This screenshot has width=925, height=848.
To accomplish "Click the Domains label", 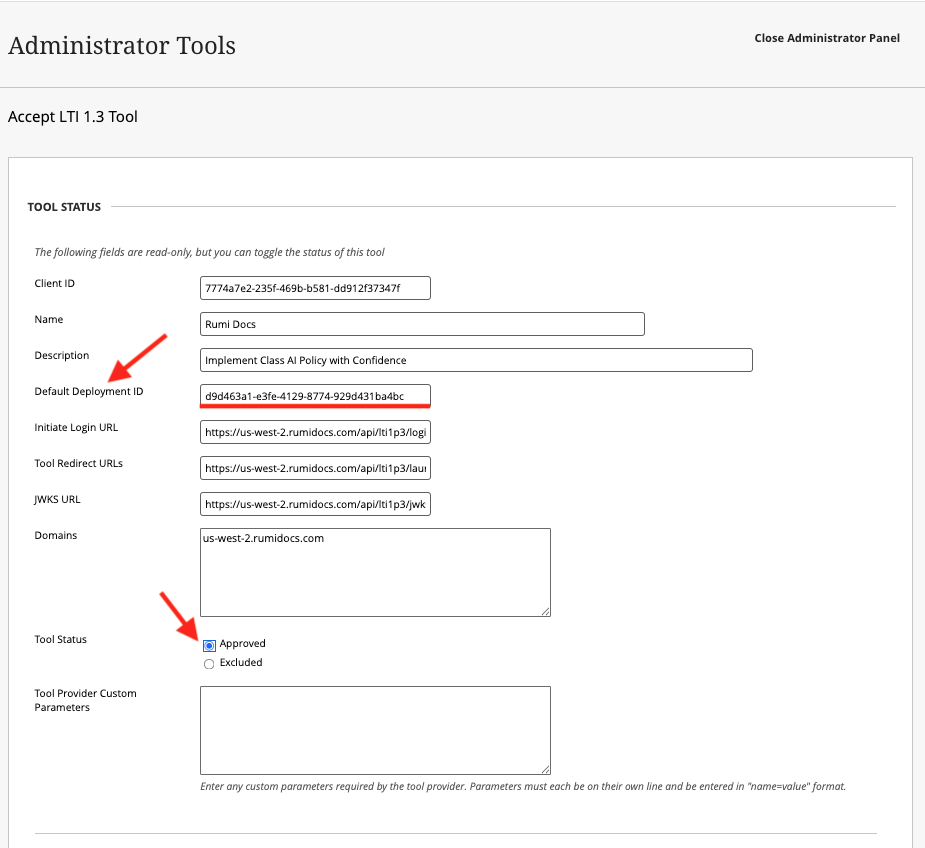I will [55, 535].
